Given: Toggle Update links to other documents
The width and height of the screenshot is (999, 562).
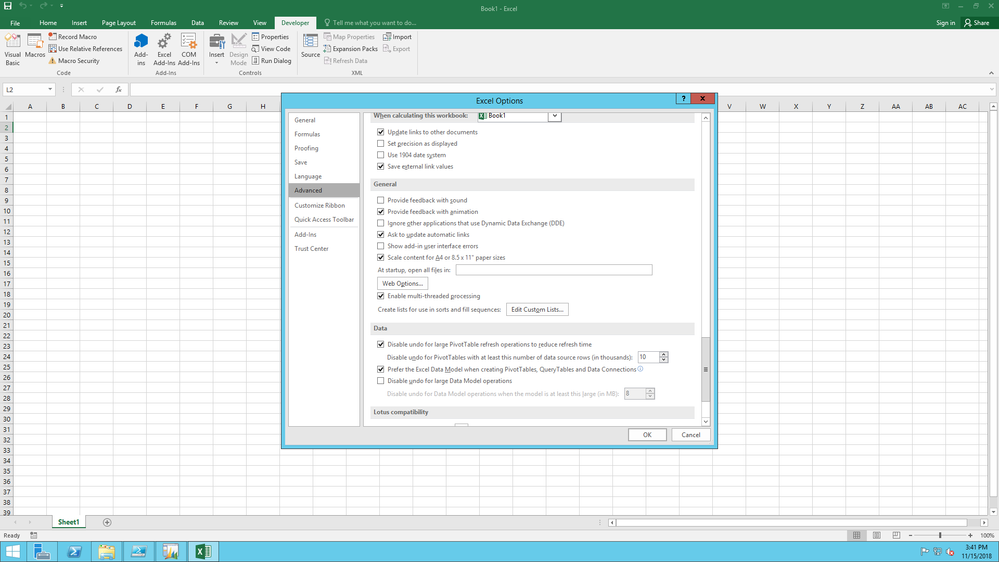Looking at the screenshot, I should [381, 133].
